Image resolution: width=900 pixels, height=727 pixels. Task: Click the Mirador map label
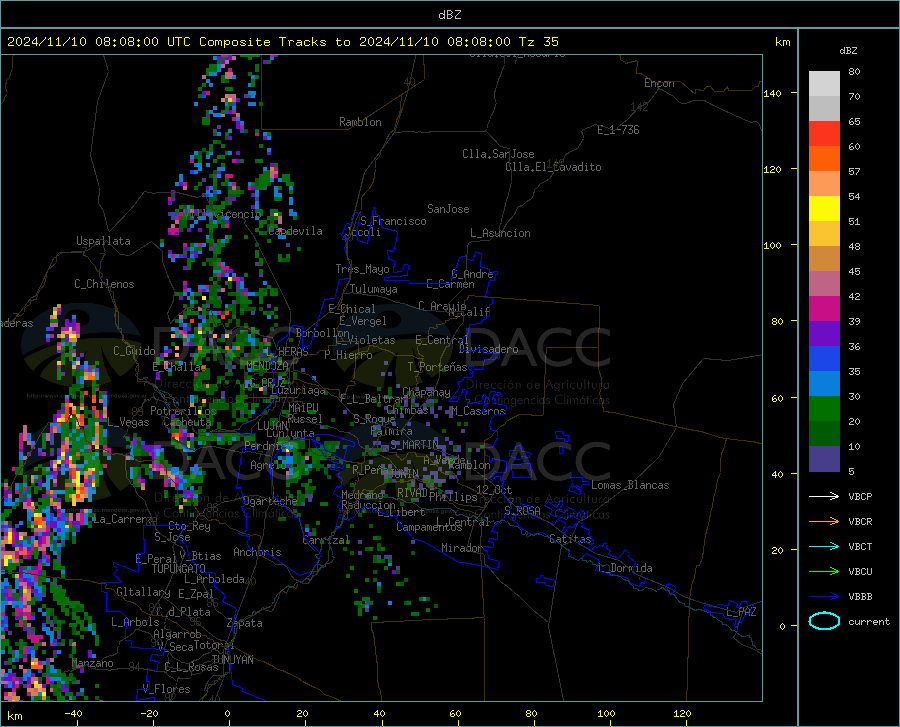(461, 548)
